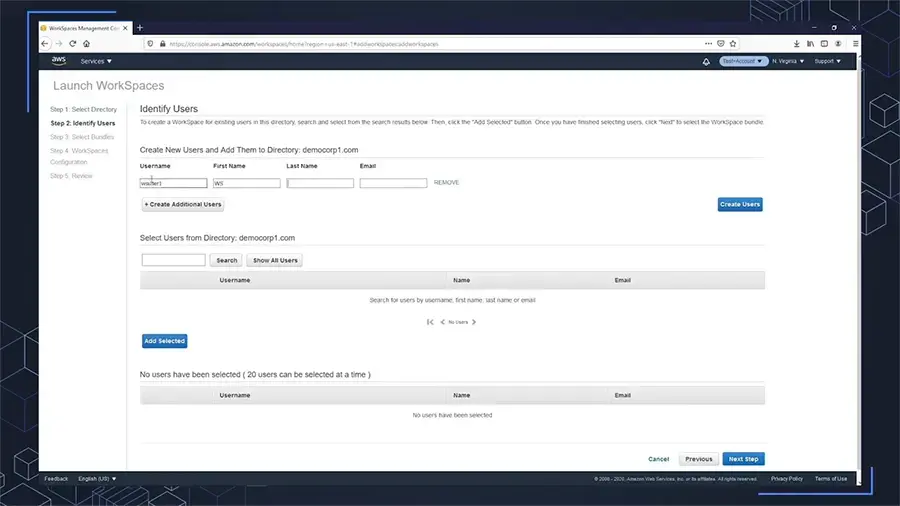
Task: Click Step 3: Select Bundles
Action: click(82, 137)
